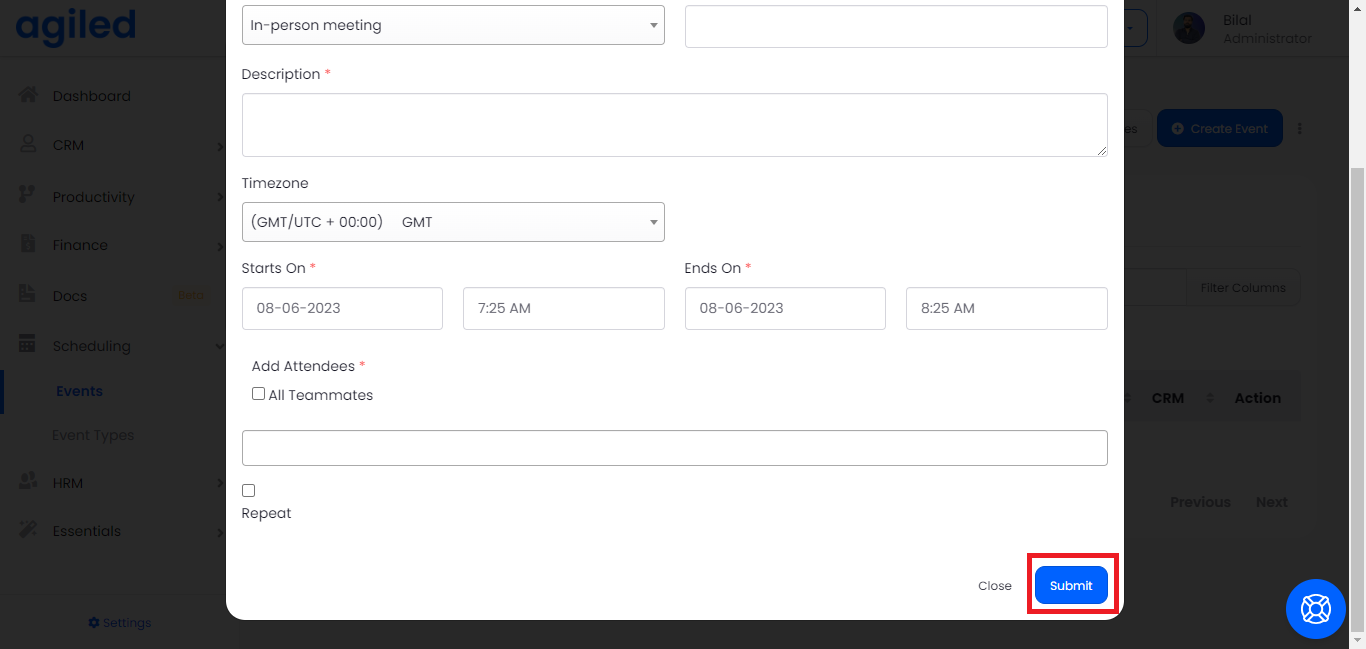The image size is (1366, 649).
Task: Click the Finance document icon
Action: [28, 244]
